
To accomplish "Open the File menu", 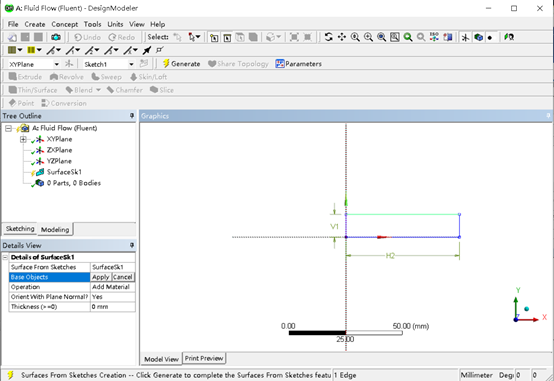I will [x=13, y=24].
